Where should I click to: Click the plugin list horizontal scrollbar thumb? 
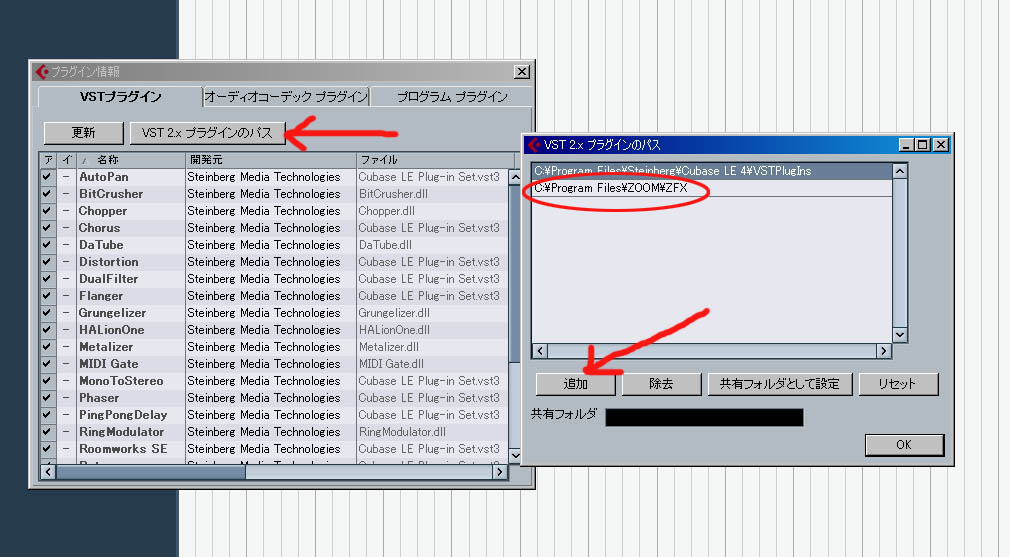pyautogui.click(x=151, y=472)
